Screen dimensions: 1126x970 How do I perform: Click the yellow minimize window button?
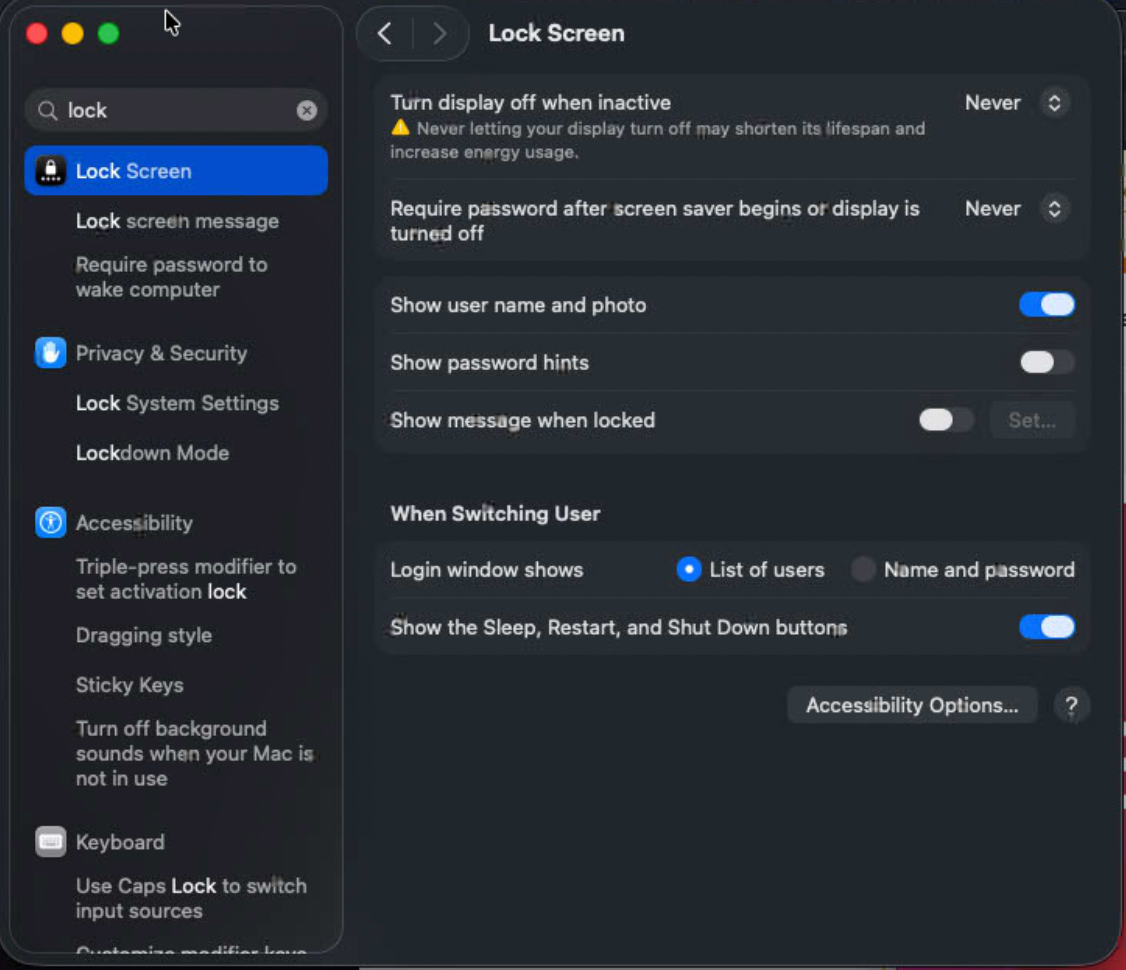click(73, 33)
